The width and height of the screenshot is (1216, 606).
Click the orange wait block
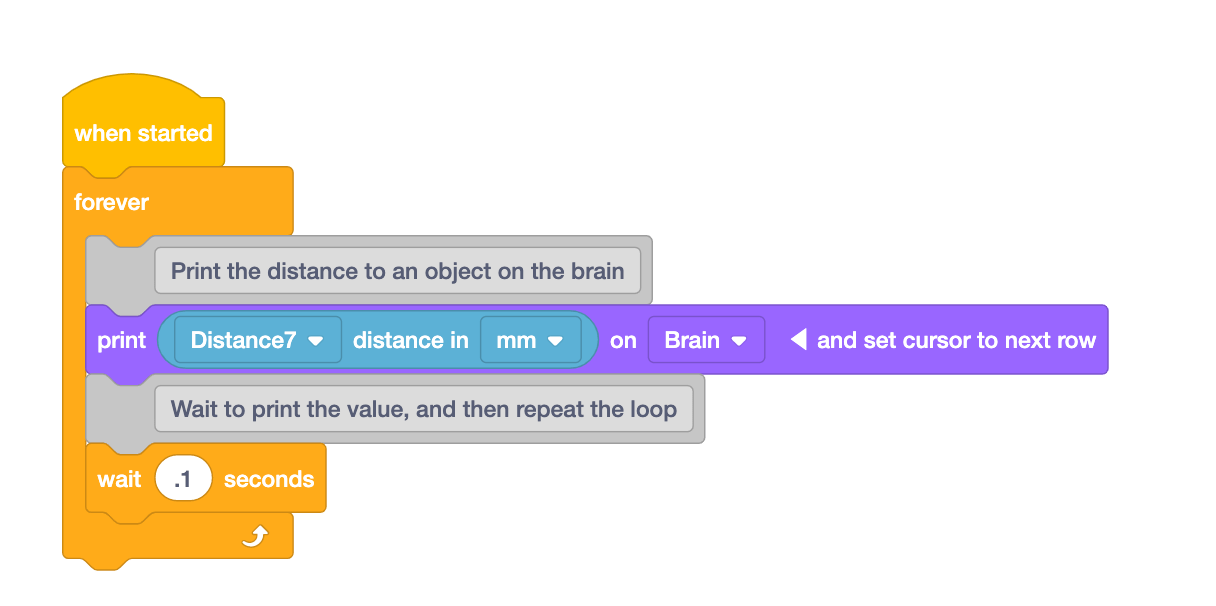tap(117, 479)
